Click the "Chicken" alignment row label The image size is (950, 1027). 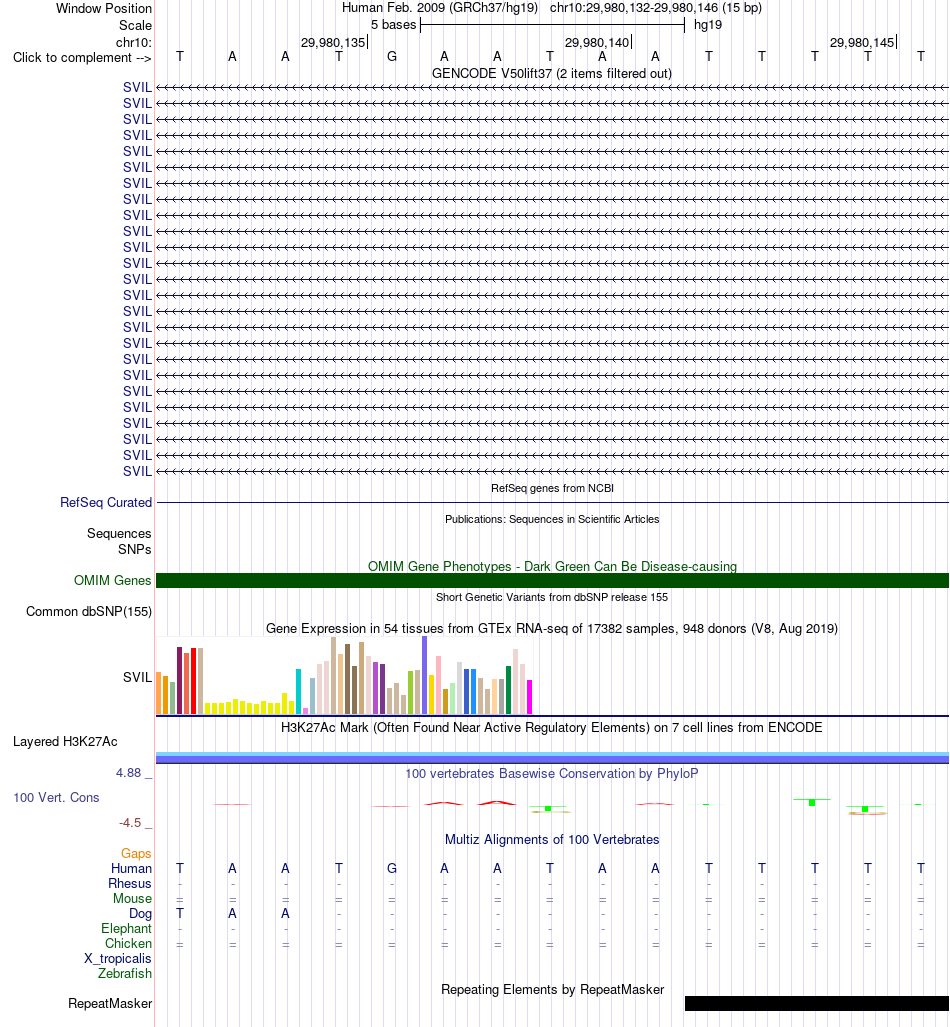[128, 944]
